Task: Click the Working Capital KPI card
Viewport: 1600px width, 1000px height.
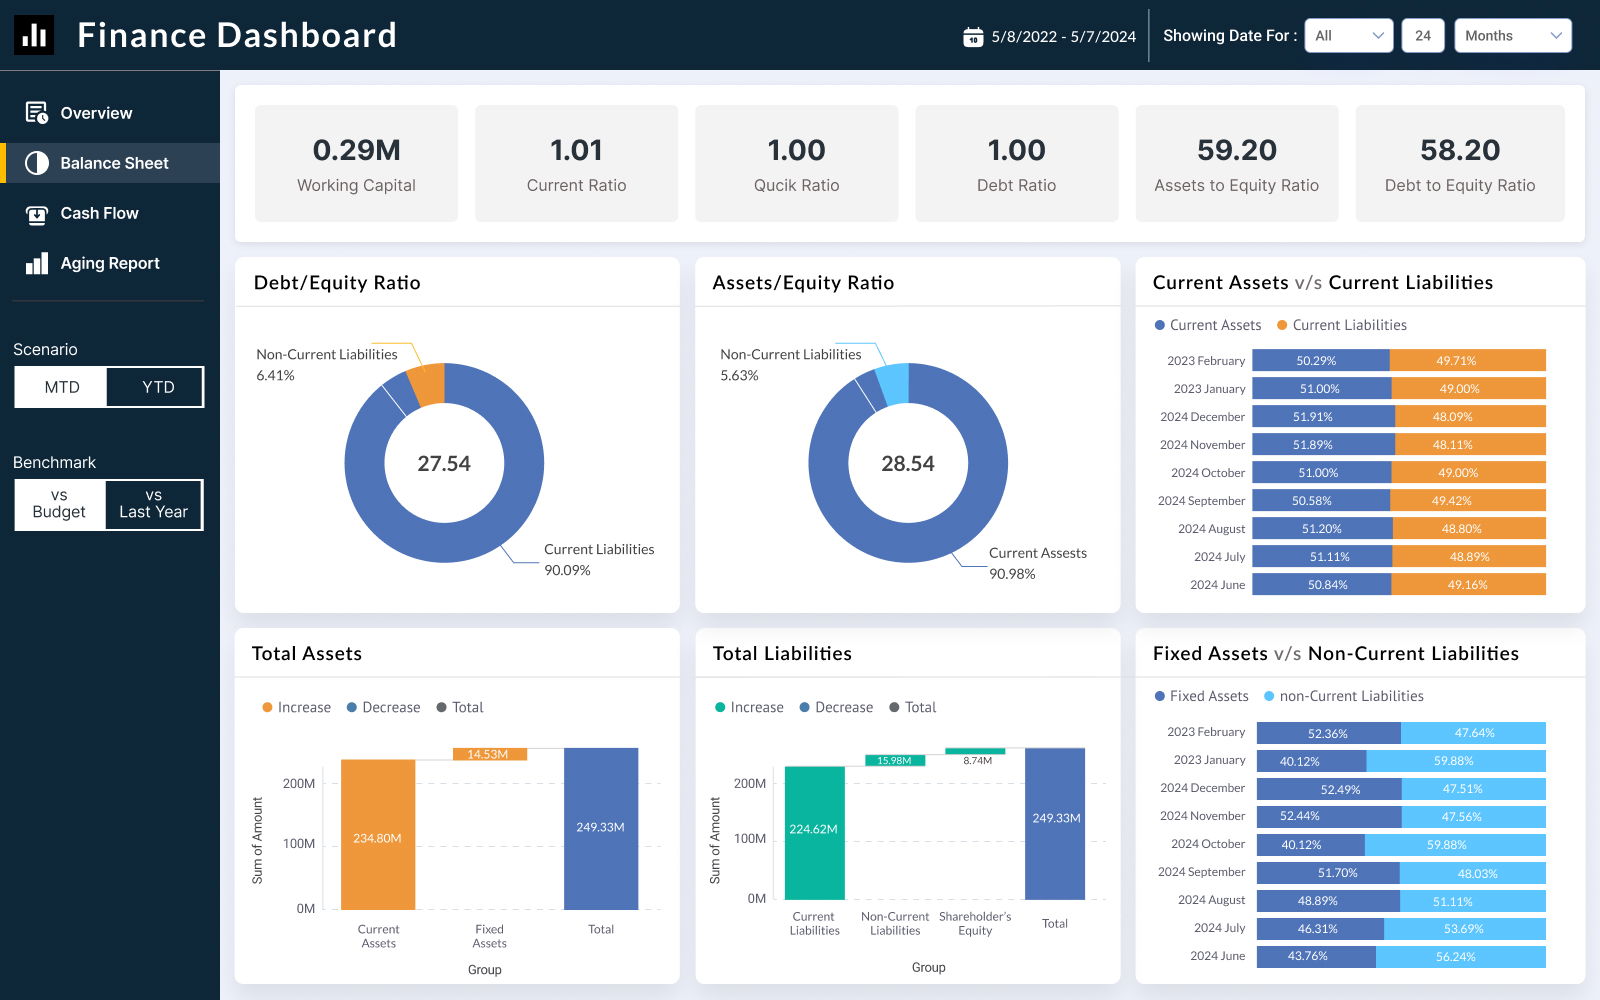Action: (356, 164)
